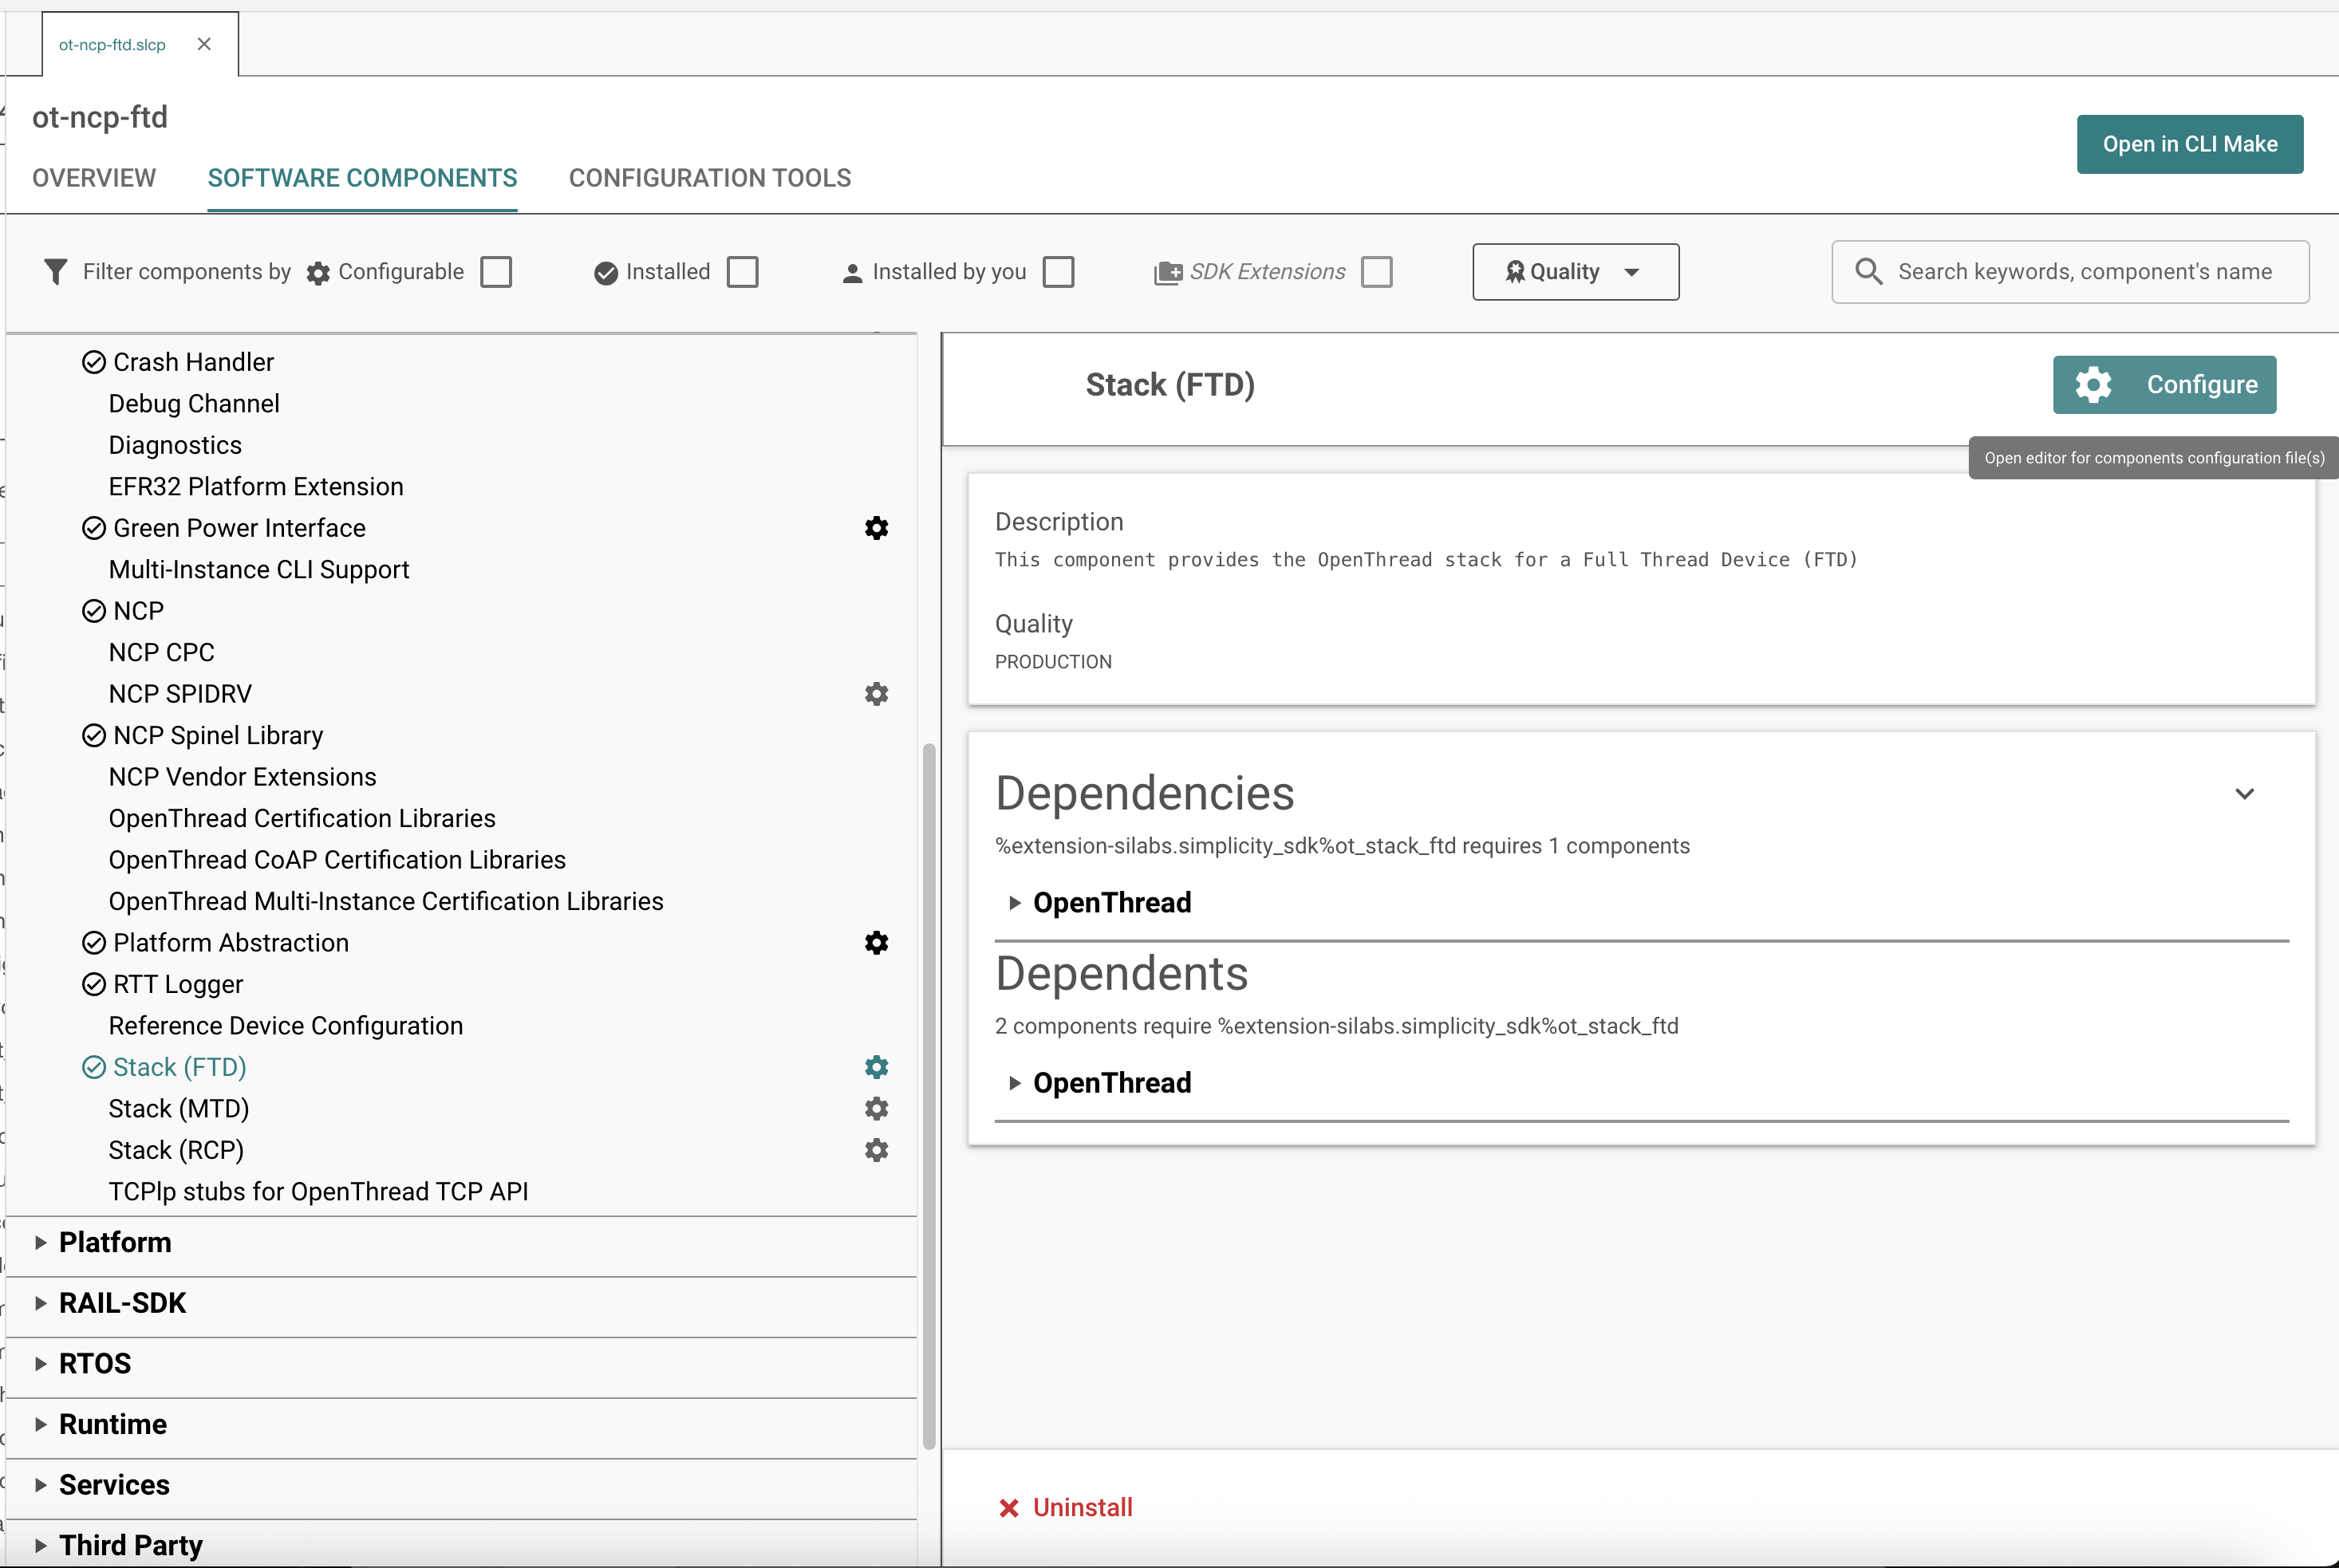
Task: Collapse the Dependencies section chevron
Action: tap(2245, 793)
